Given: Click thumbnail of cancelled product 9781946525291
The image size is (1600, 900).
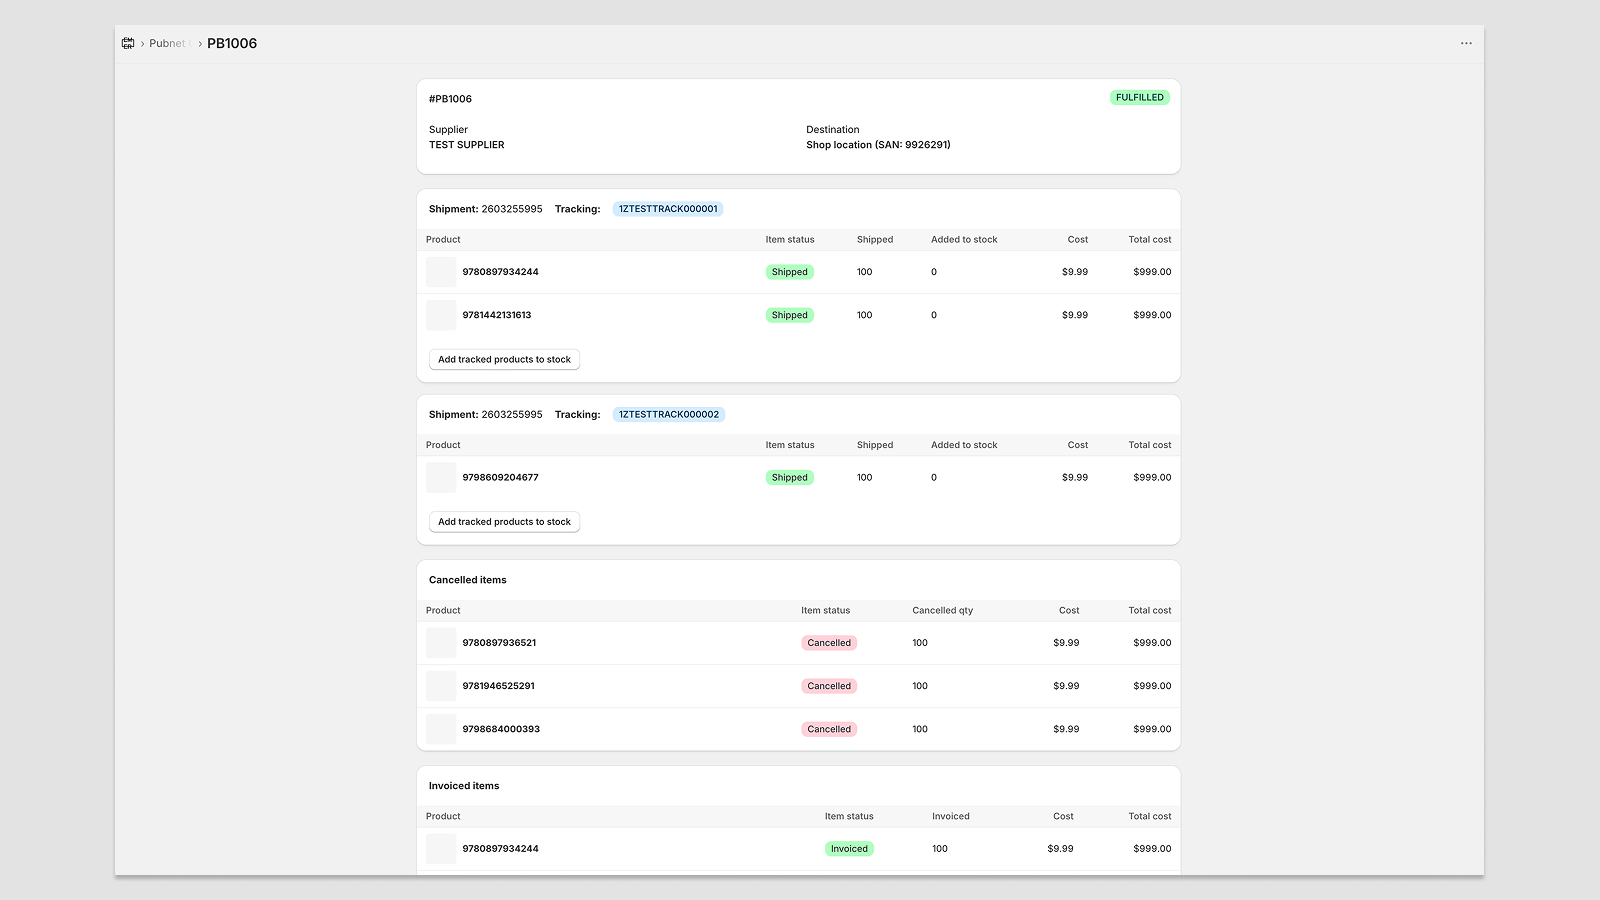Looking at the screenshot, I should coord(441,686).
